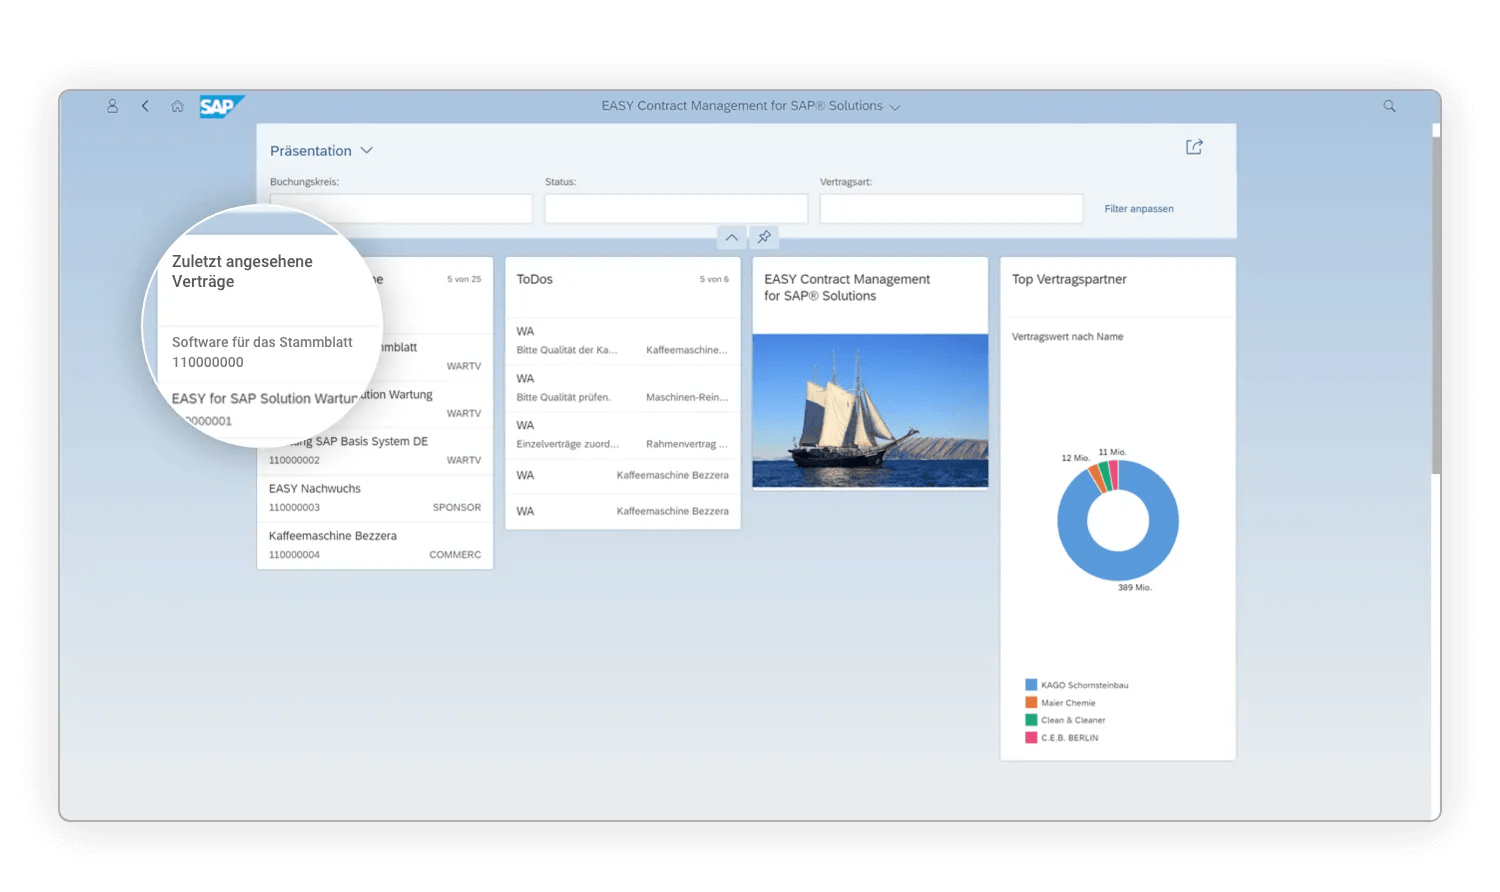
Task: Open the Top Vertragspartner panel title
Action: [1068, 279]
